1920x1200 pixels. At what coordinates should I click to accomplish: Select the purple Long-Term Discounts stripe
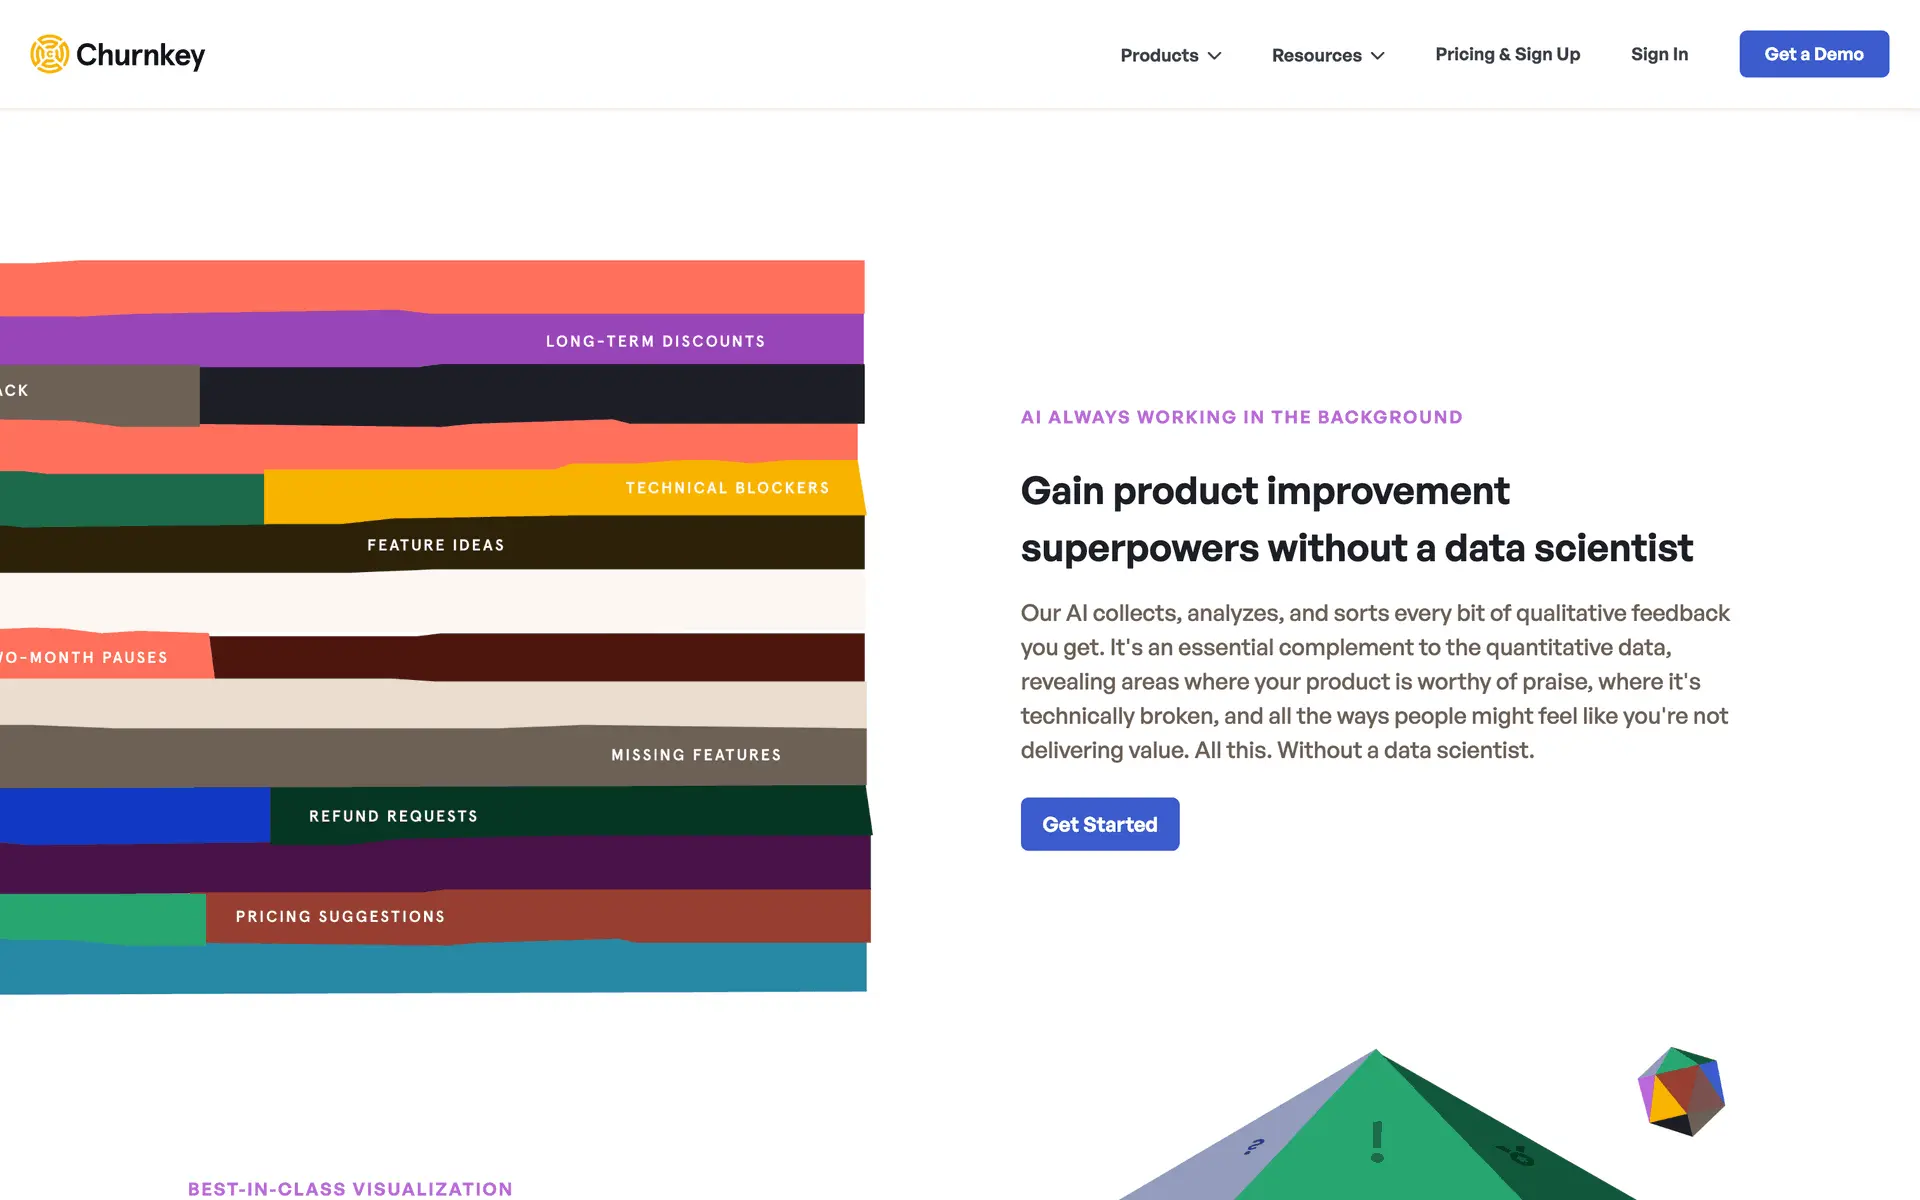pos(655,341)
